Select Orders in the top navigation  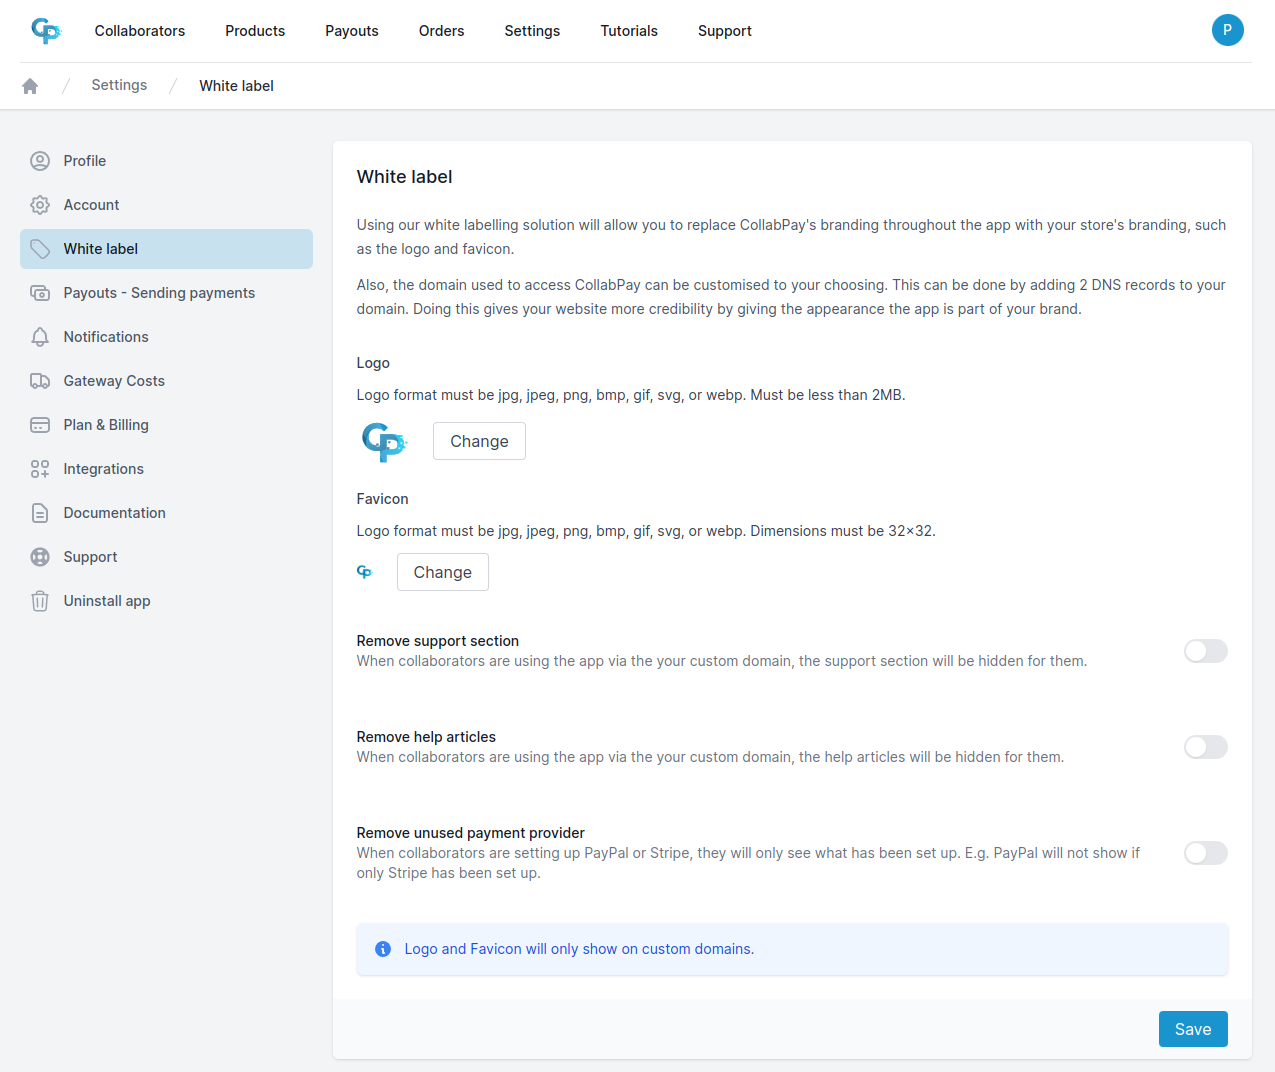point(442,31)
